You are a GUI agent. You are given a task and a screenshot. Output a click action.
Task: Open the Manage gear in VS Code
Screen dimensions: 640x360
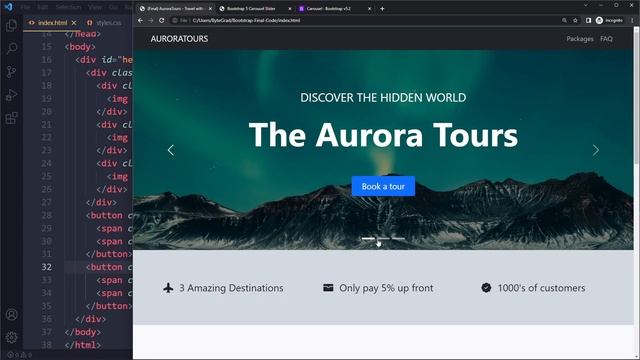click(x=11, y=338)
